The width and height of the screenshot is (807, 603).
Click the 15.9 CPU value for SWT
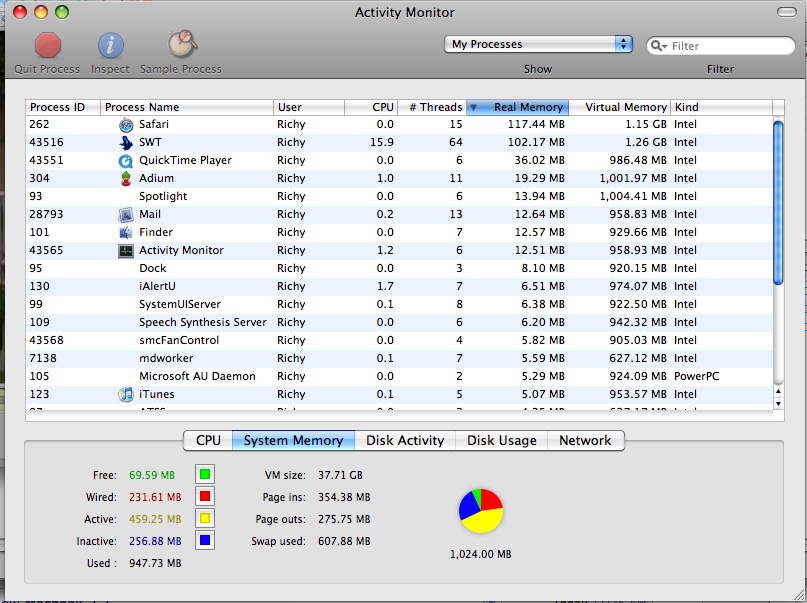tap(382, 143)
